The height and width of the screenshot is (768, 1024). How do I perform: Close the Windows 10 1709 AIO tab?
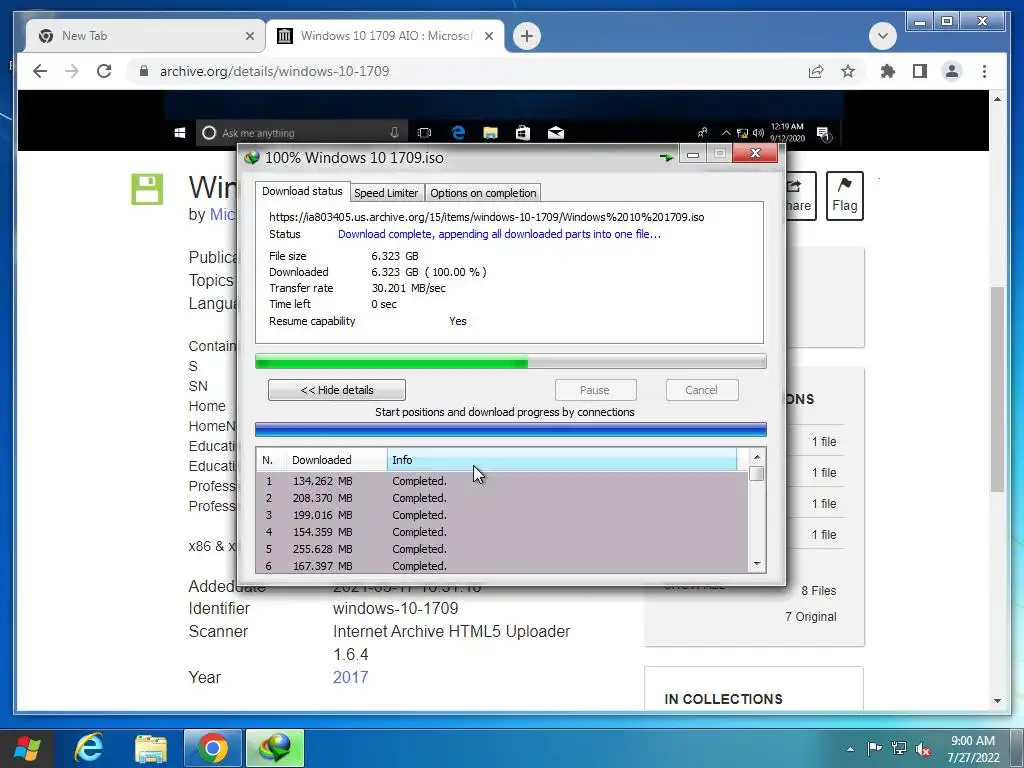(488, 36)
